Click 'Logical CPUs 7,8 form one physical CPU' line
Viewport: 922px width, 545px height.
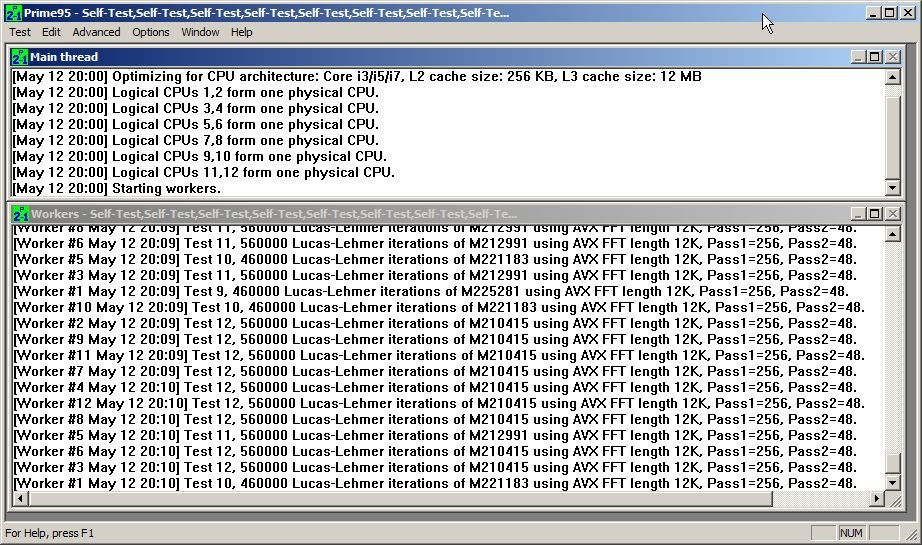pos(196,140)
